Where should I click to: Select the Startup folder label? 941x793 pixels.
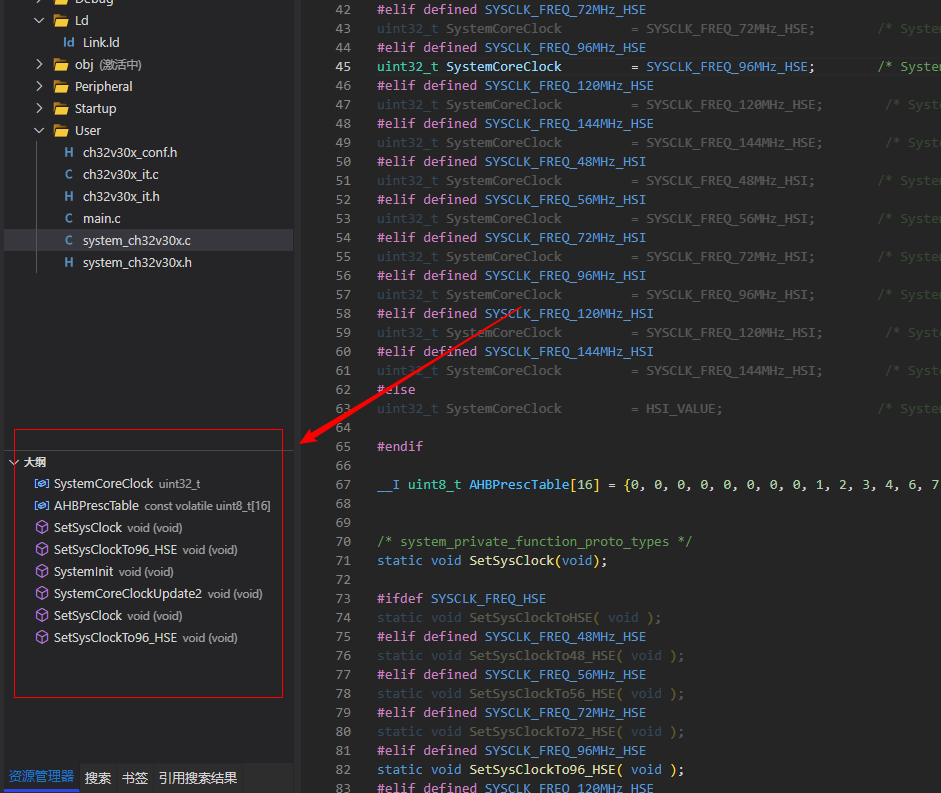click(x=95, y=109)
